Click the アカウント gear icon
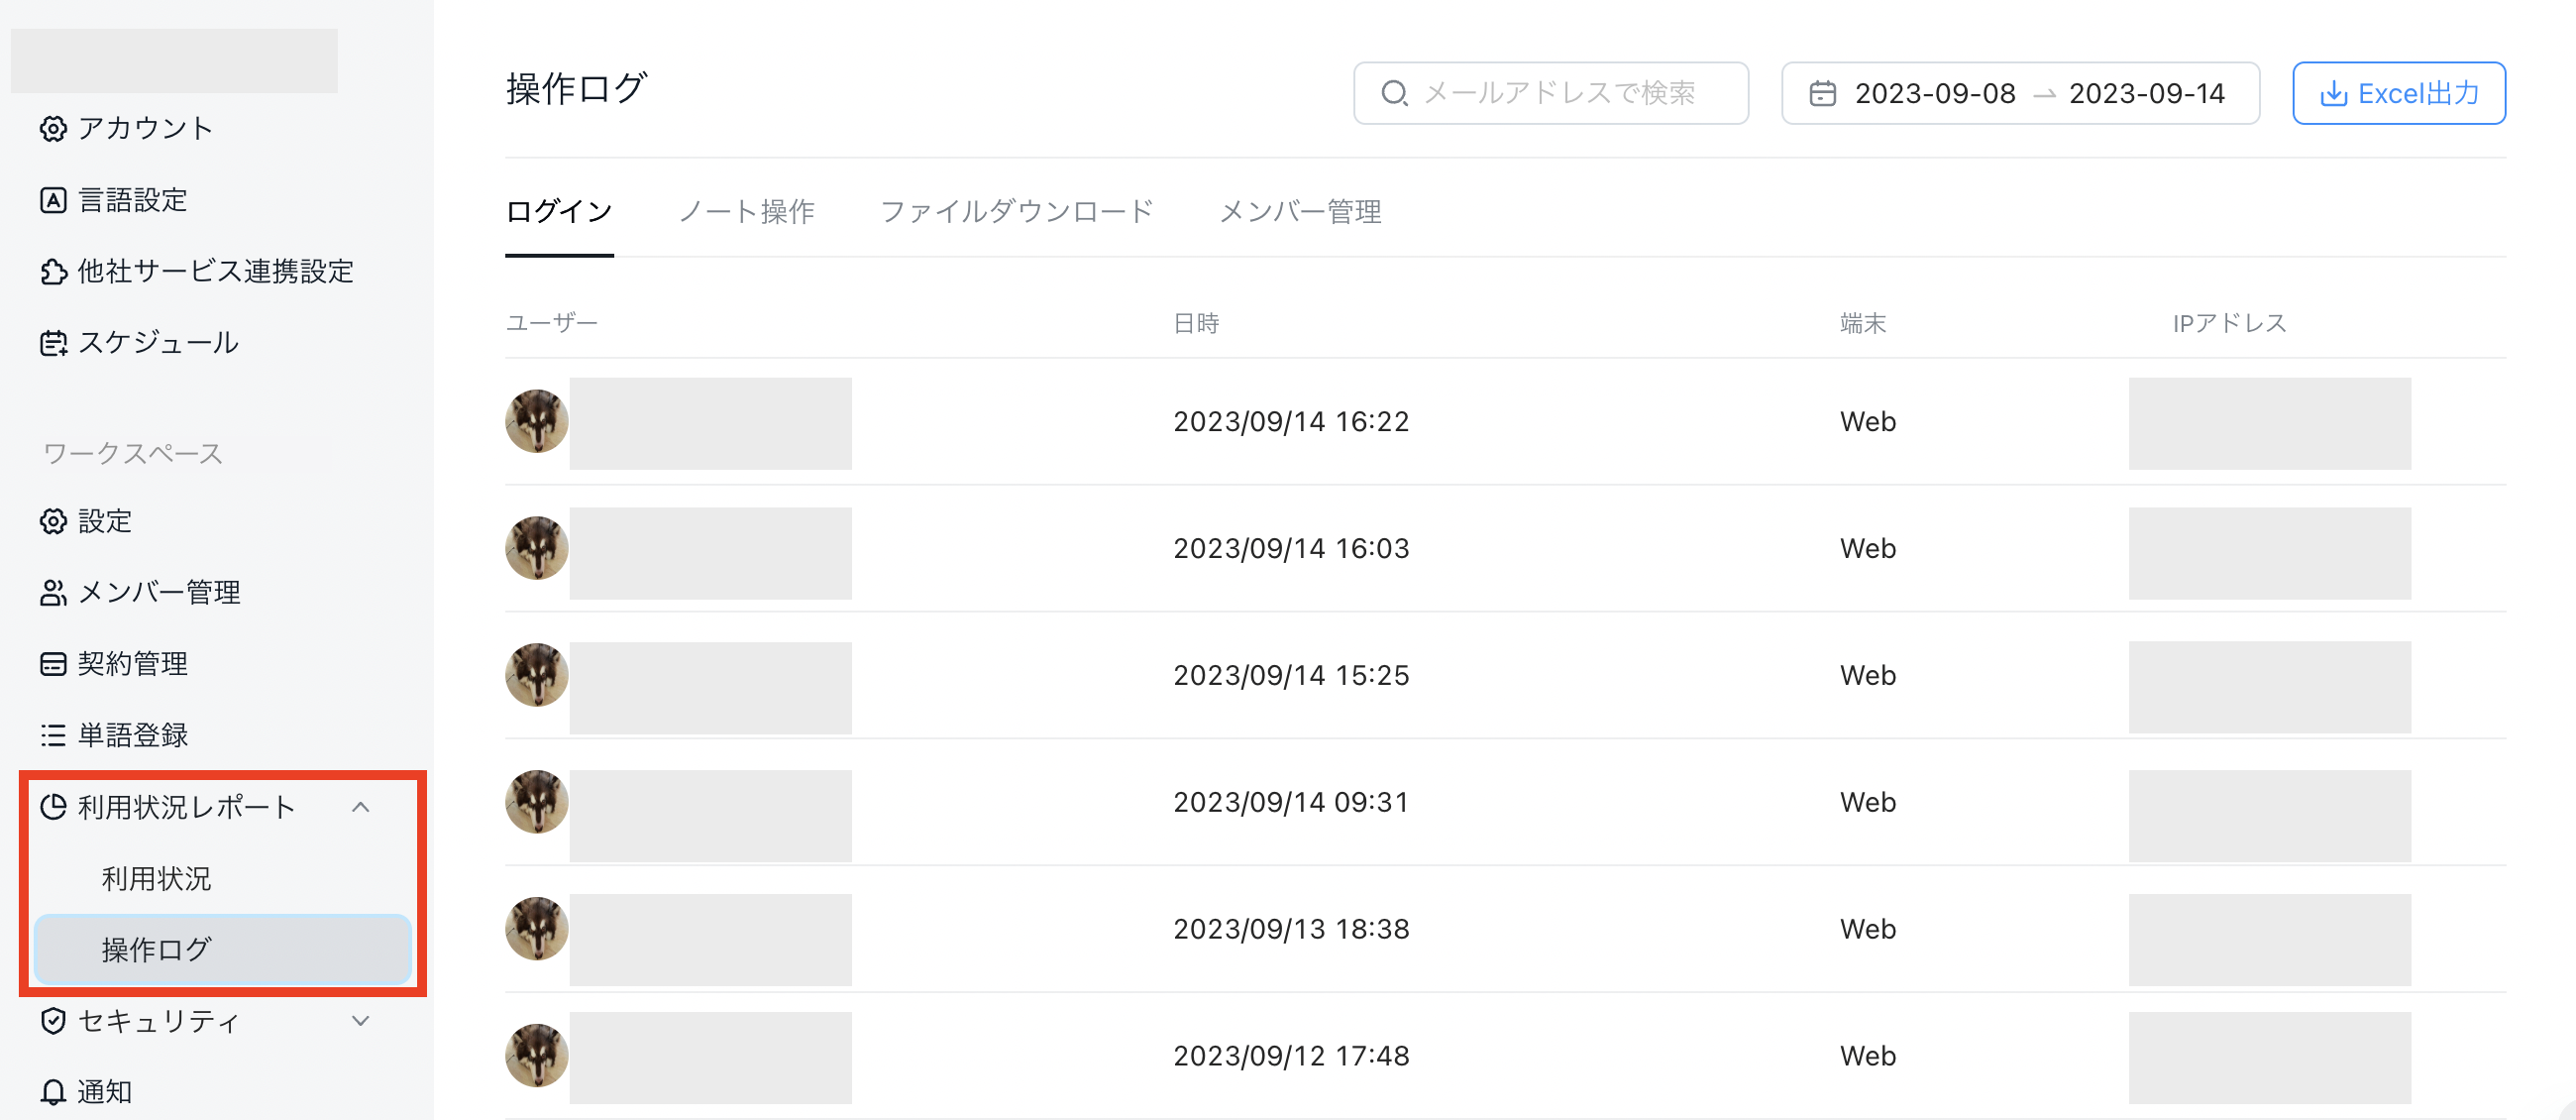The image size is (2576, 1120). click(53, 129)
